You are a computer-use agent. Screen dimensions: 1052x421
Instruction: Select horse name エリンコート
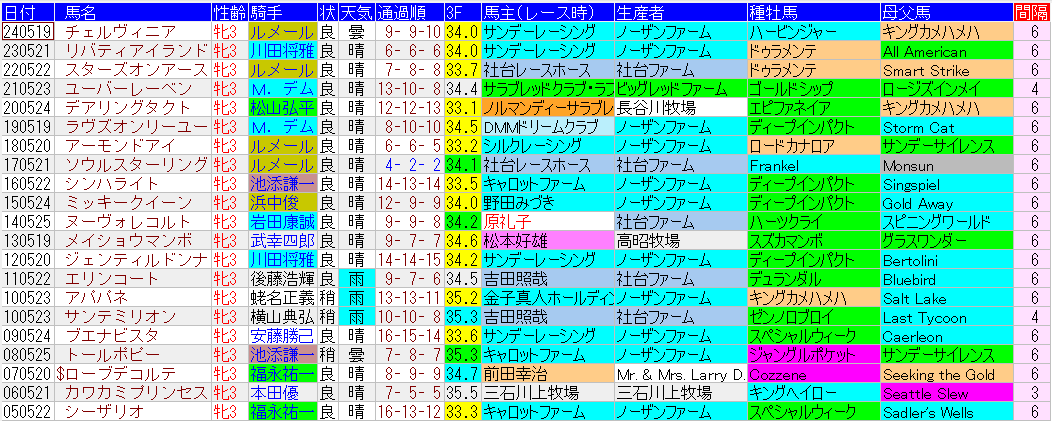[111, 279]
